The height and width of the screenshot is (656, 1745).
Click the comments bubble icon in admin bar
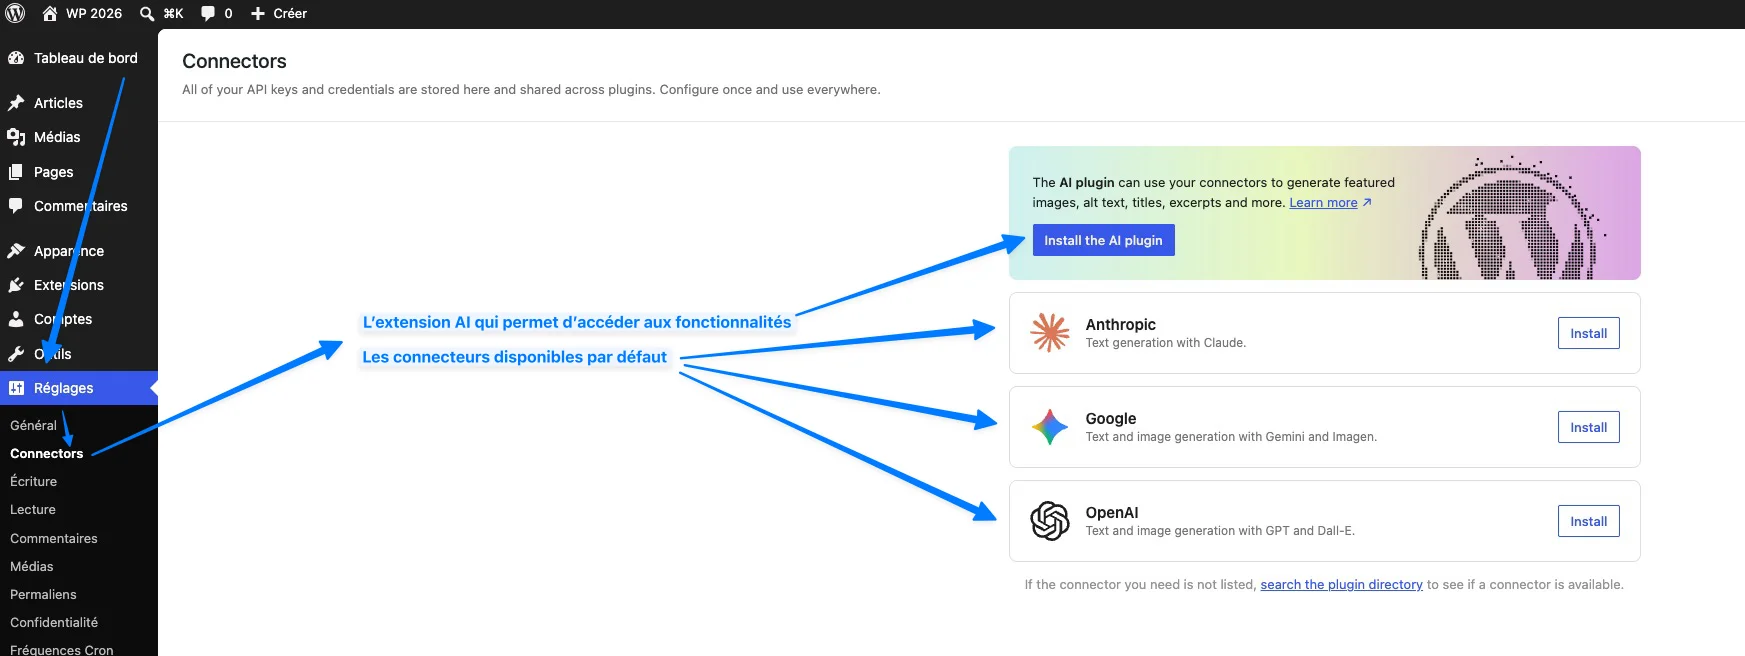208,13
